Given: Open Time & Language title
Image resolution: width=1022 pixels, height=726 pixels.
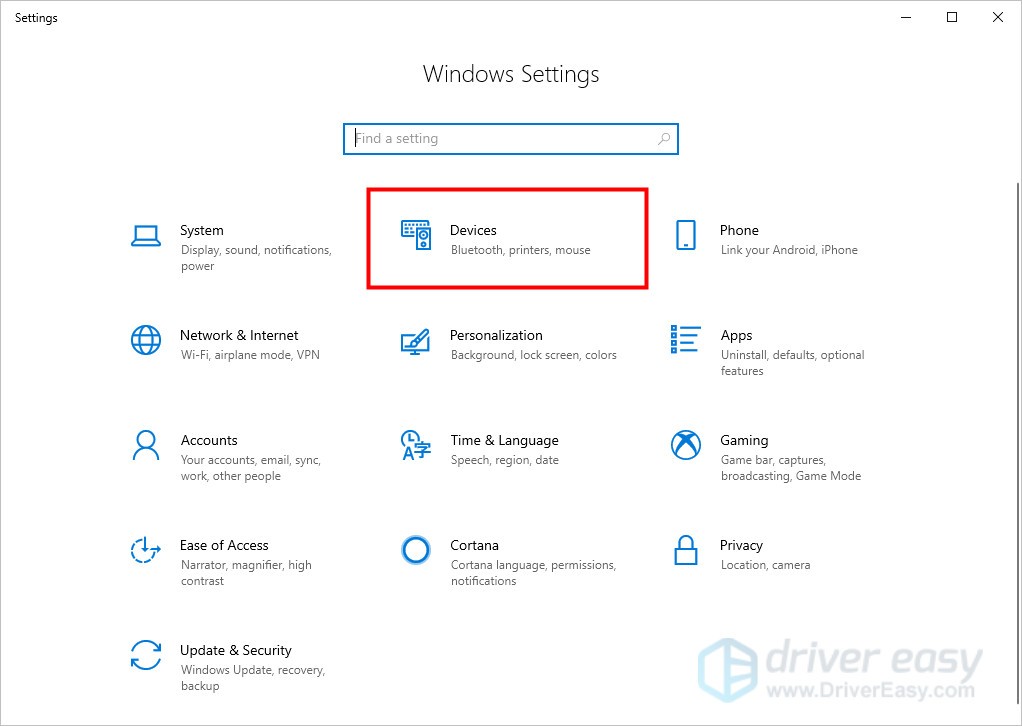Looking at the screenshot, I should (x=504, y=441).
